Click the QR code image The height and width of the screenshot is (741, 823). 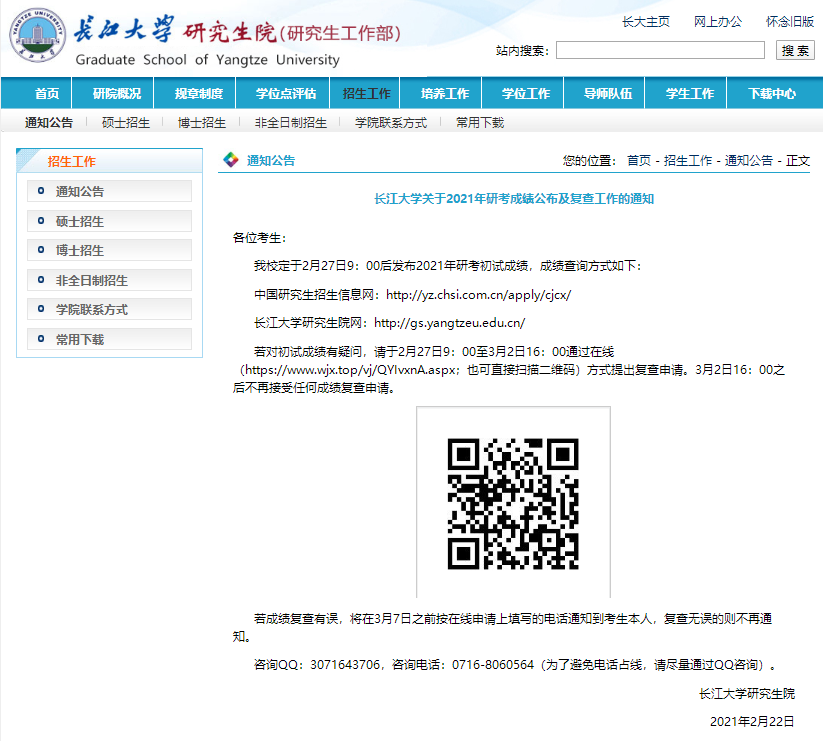point(513,503)
